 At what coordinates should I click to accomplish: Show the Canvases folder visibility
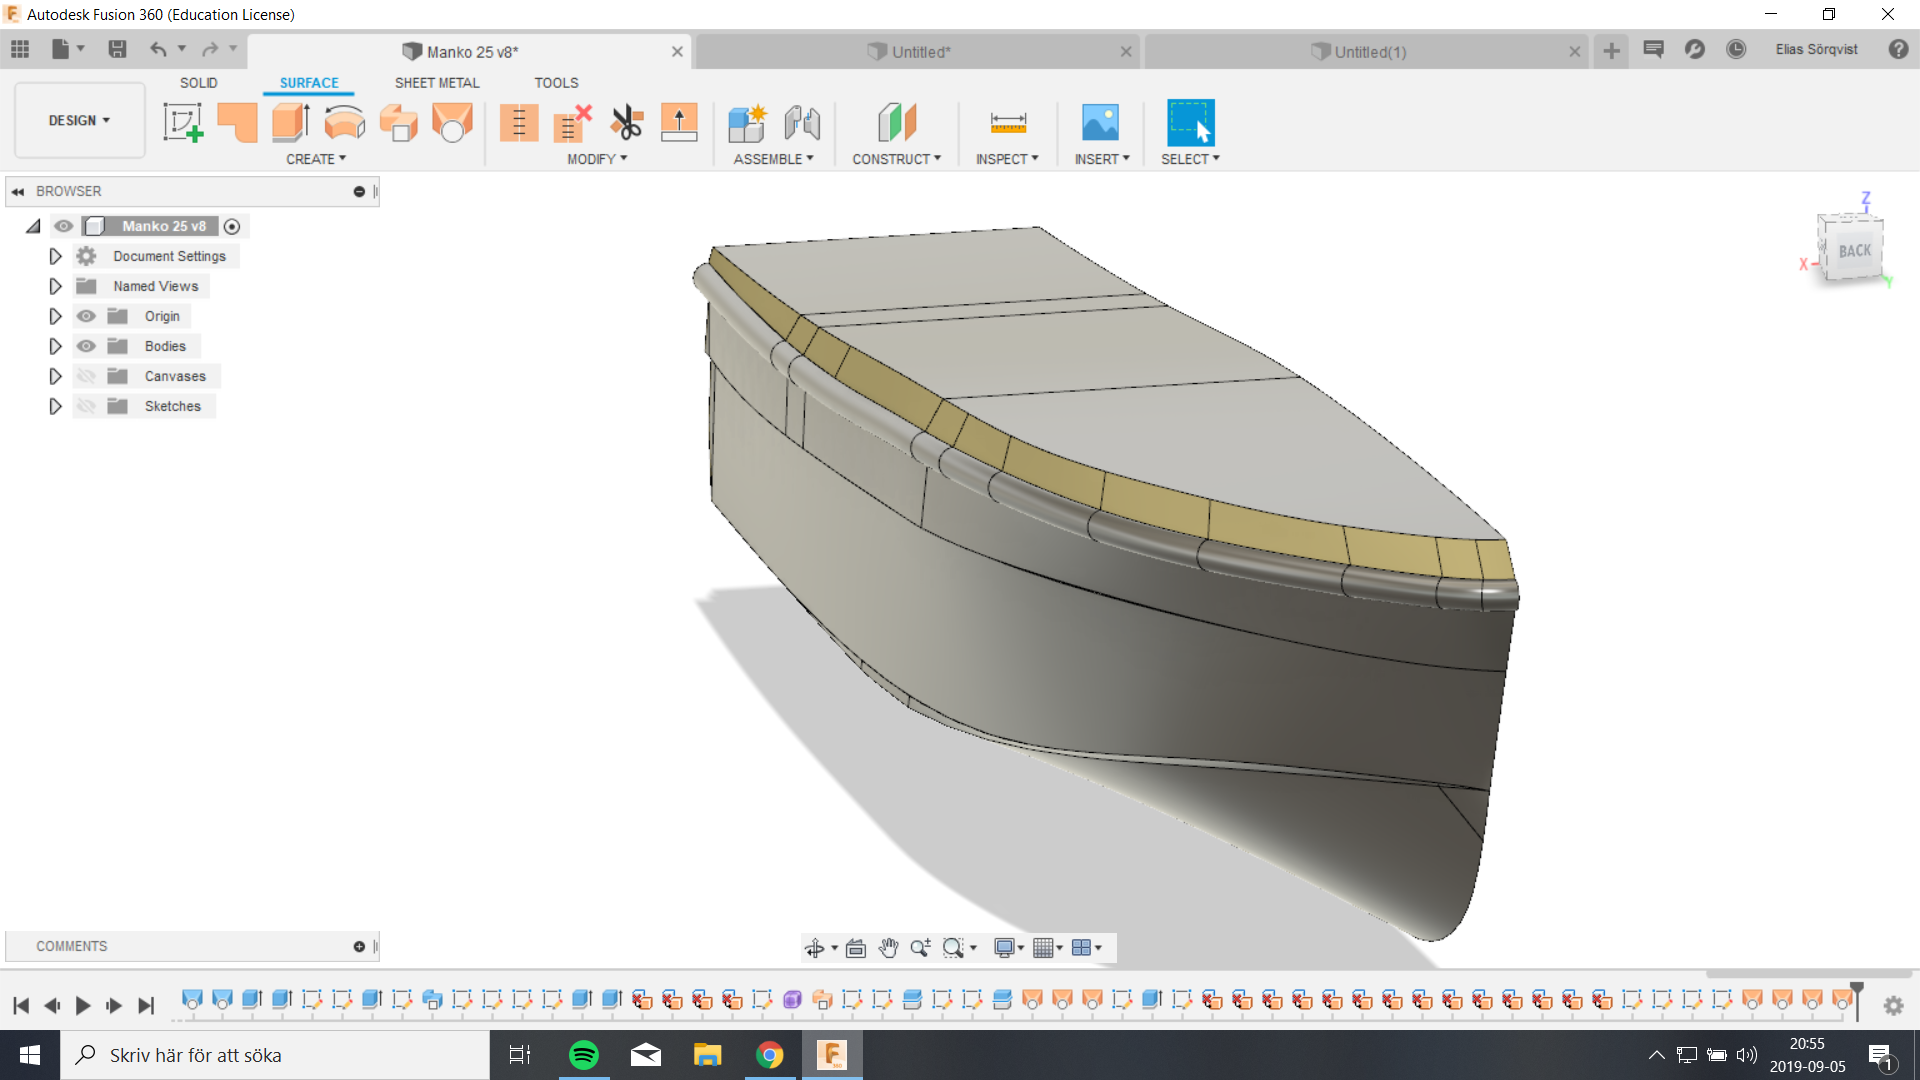88,375
